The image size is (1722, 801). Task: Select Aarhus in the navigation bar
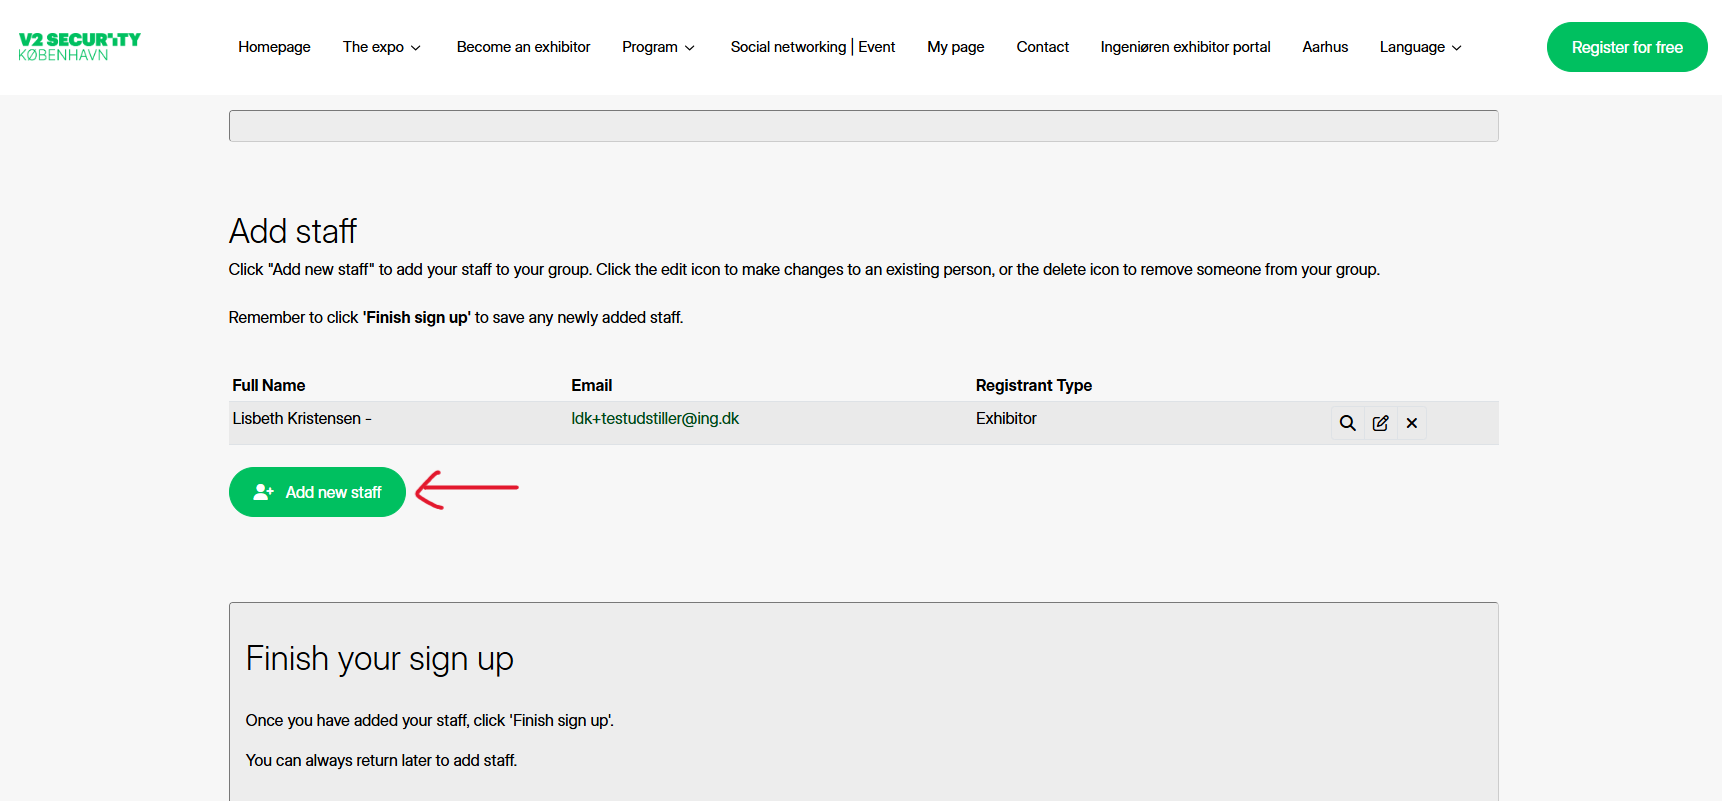(x=1325, y=47)
